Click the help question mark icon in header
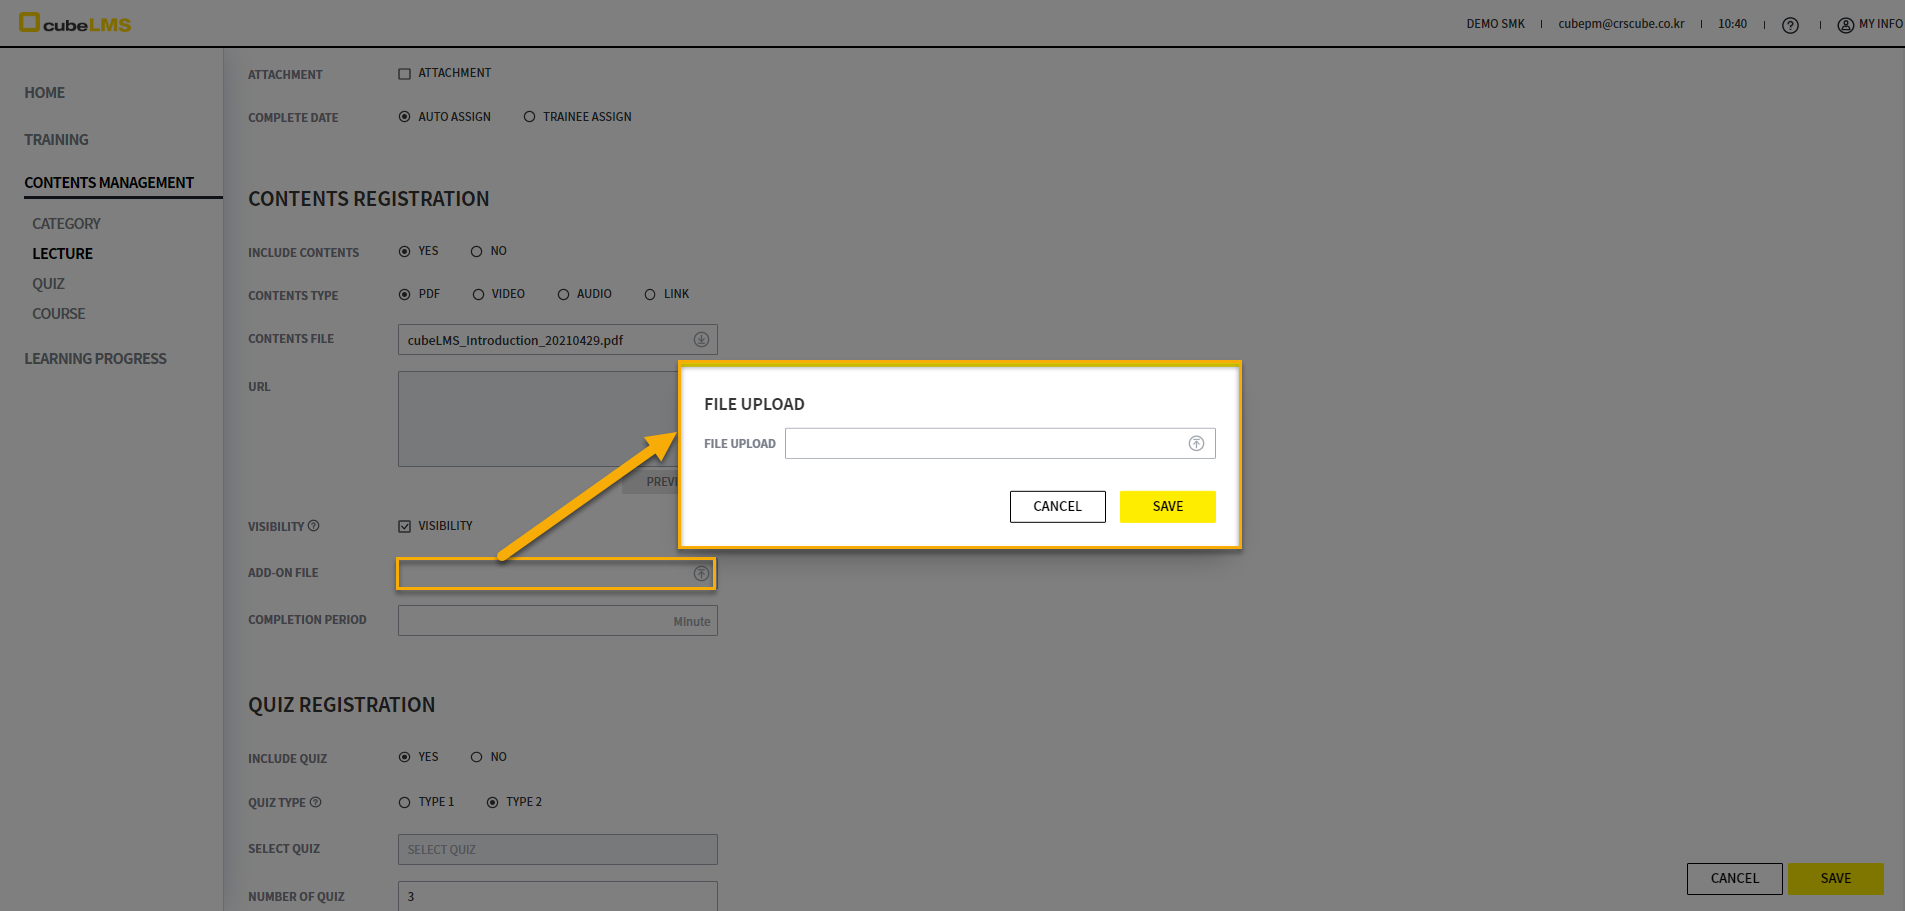This screenshot has height=911, width=1905. click(x=1790, y=25)
